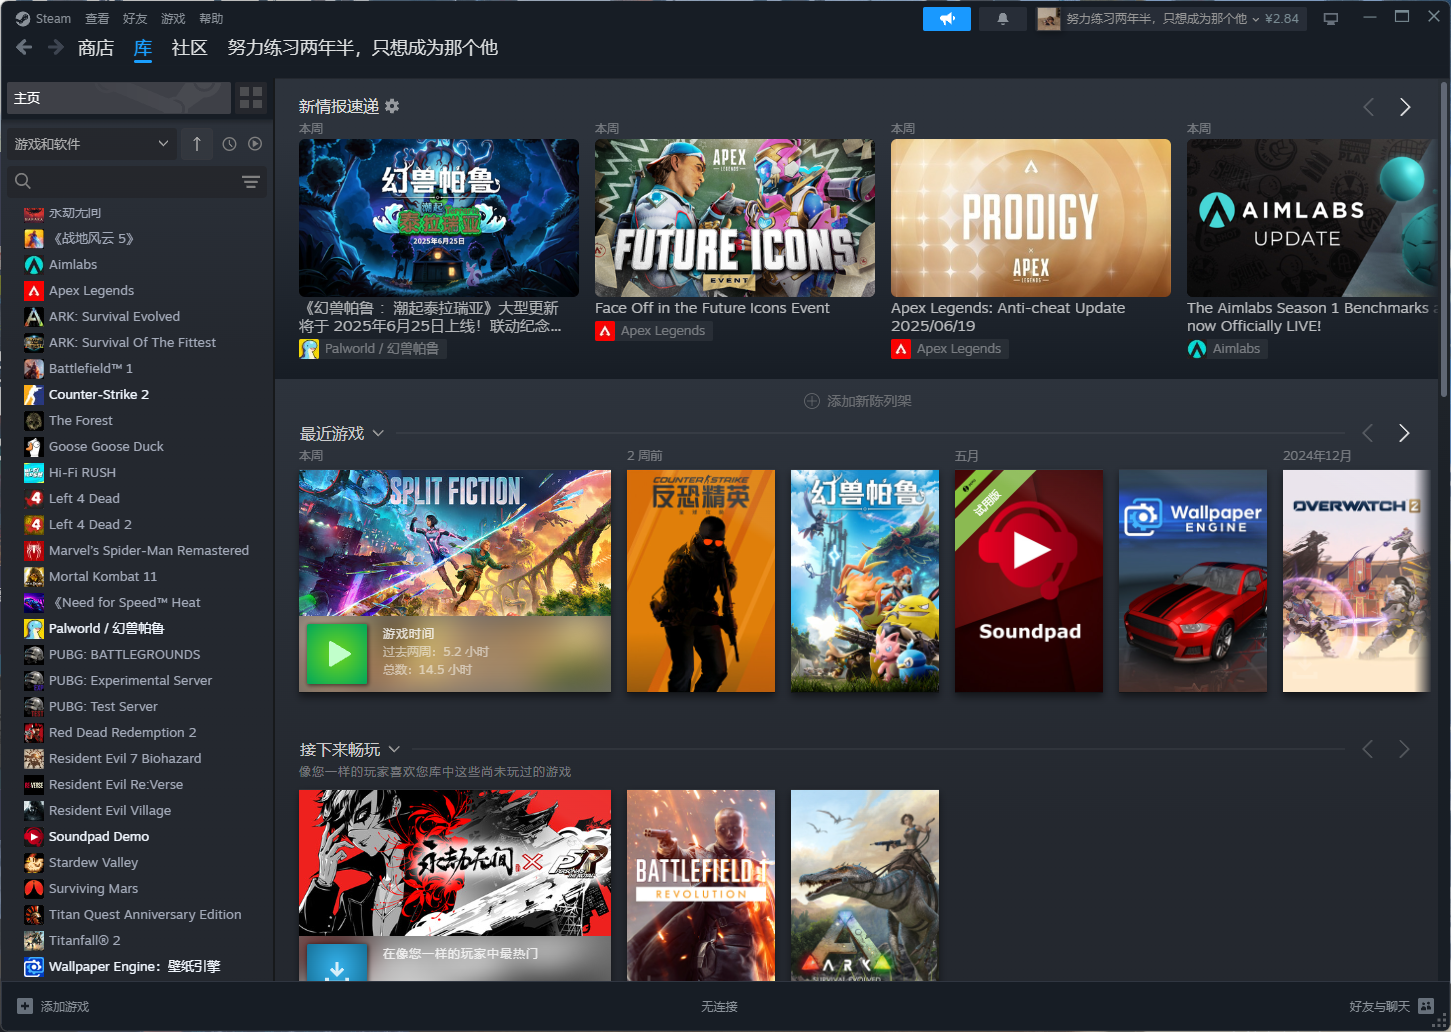1451x1032 pixels.
Task: Toggle ready-to-play filter icon
Action: tap(255, 144)
